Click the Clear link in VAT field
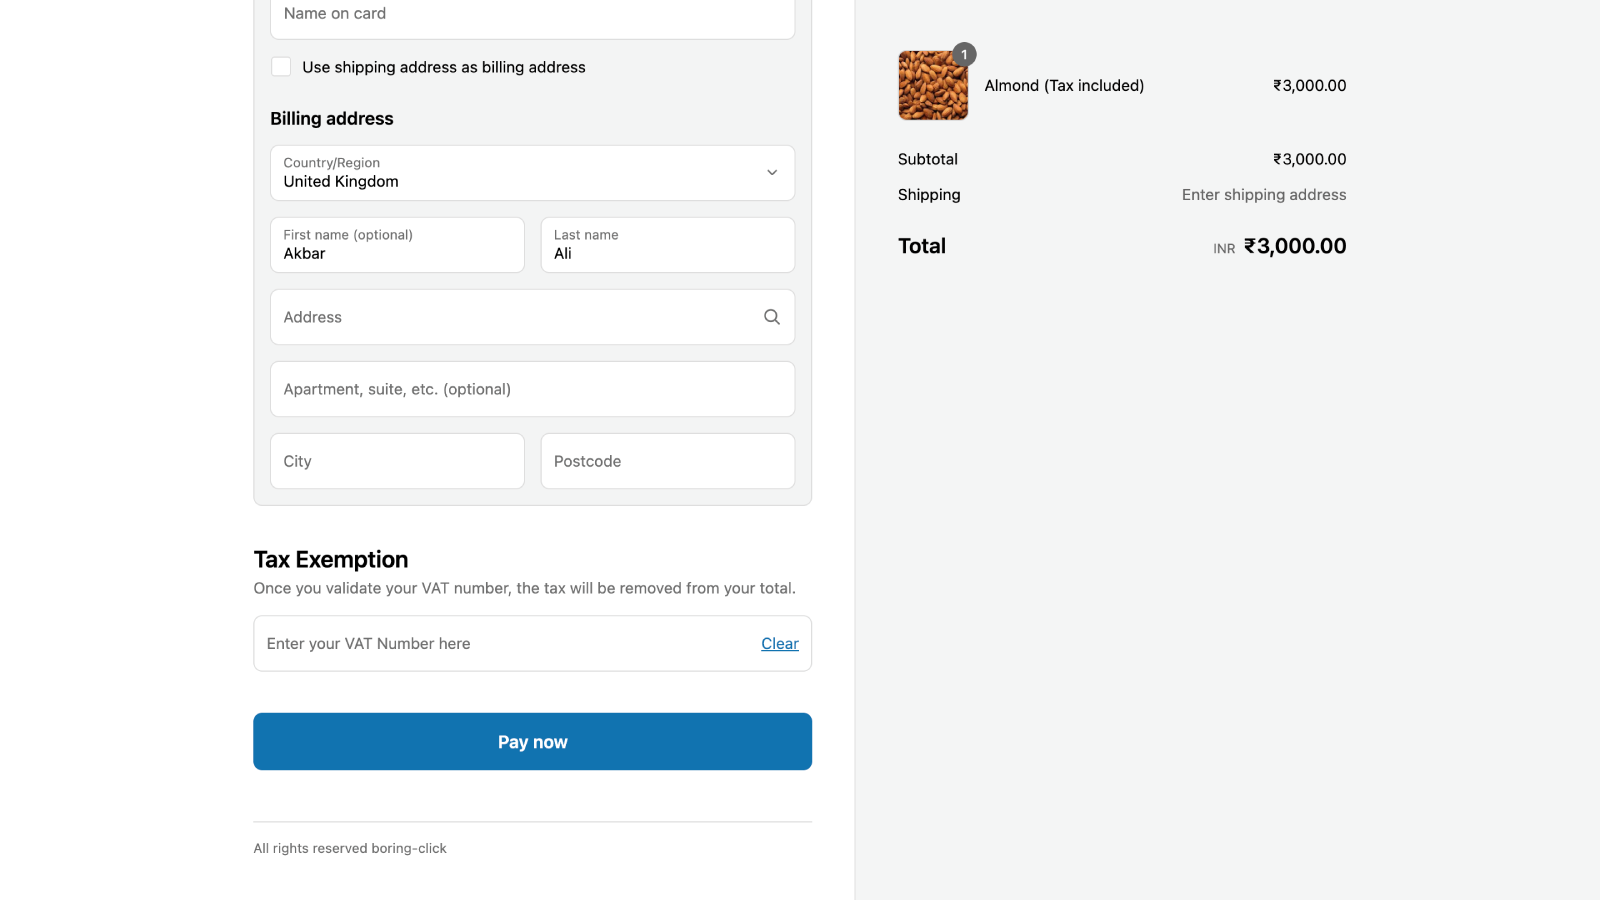The width and height of the screenshot is (1600, 900). tap(780, 644)
